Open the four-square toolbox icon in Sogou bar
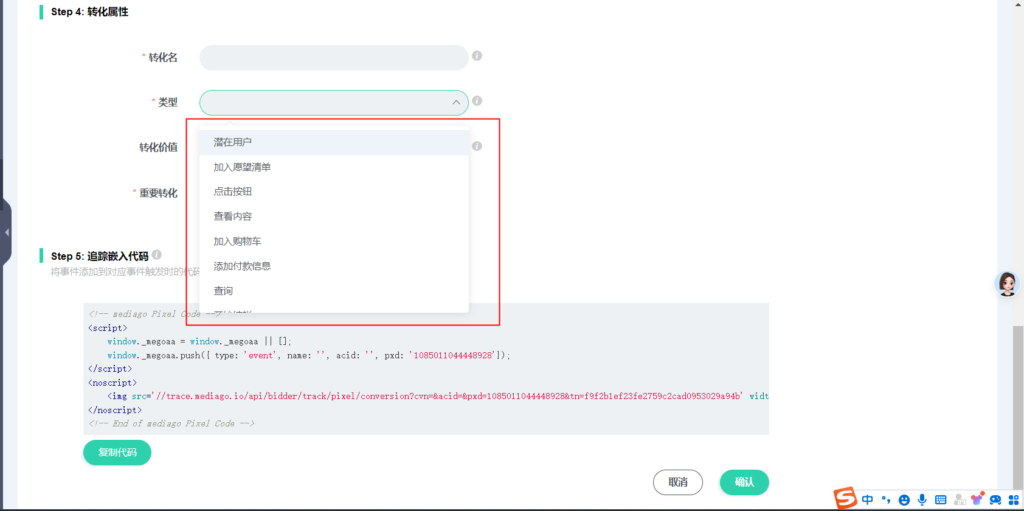The height and width of the screenshot is (511, 1024). tap(1013, 500)
